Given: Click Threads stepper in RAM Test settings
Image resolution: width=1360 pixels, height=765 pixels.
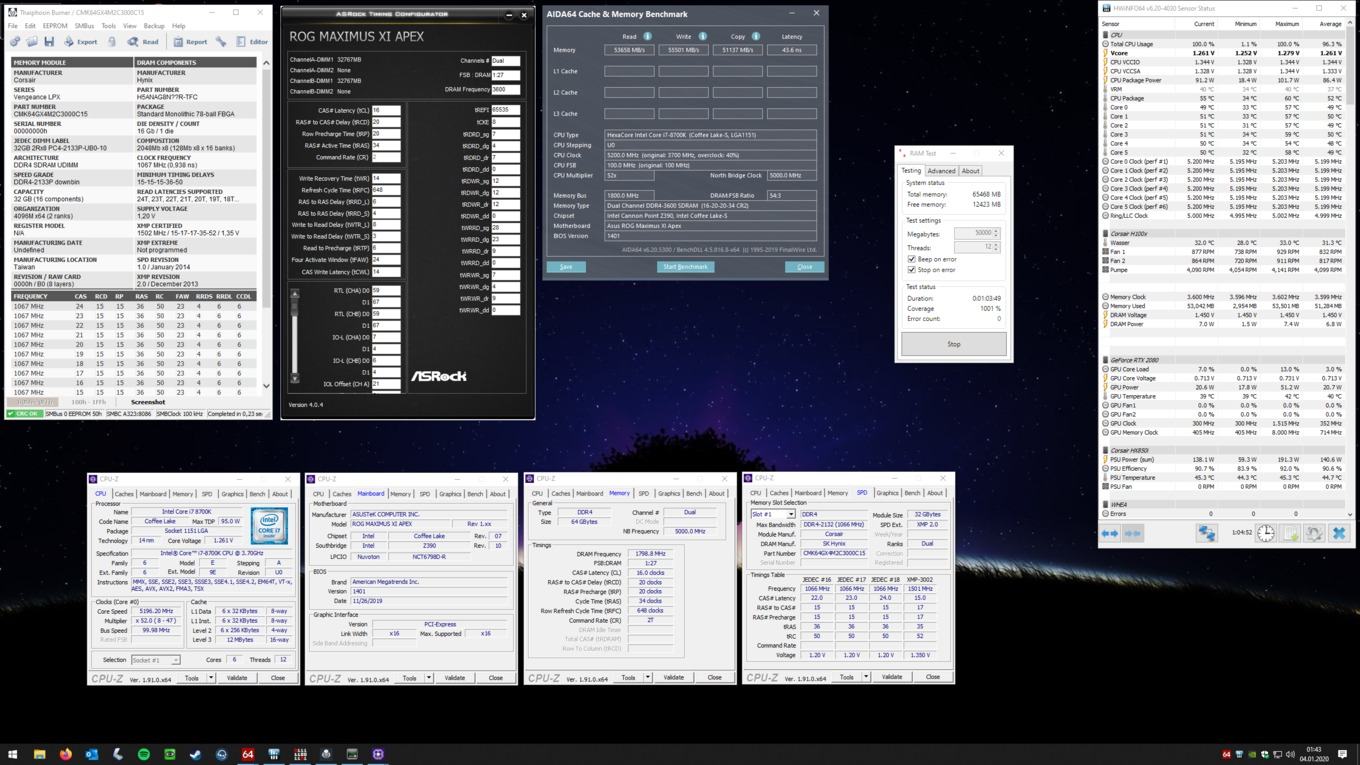Looking at the screenshot, I should coord(996,246).
